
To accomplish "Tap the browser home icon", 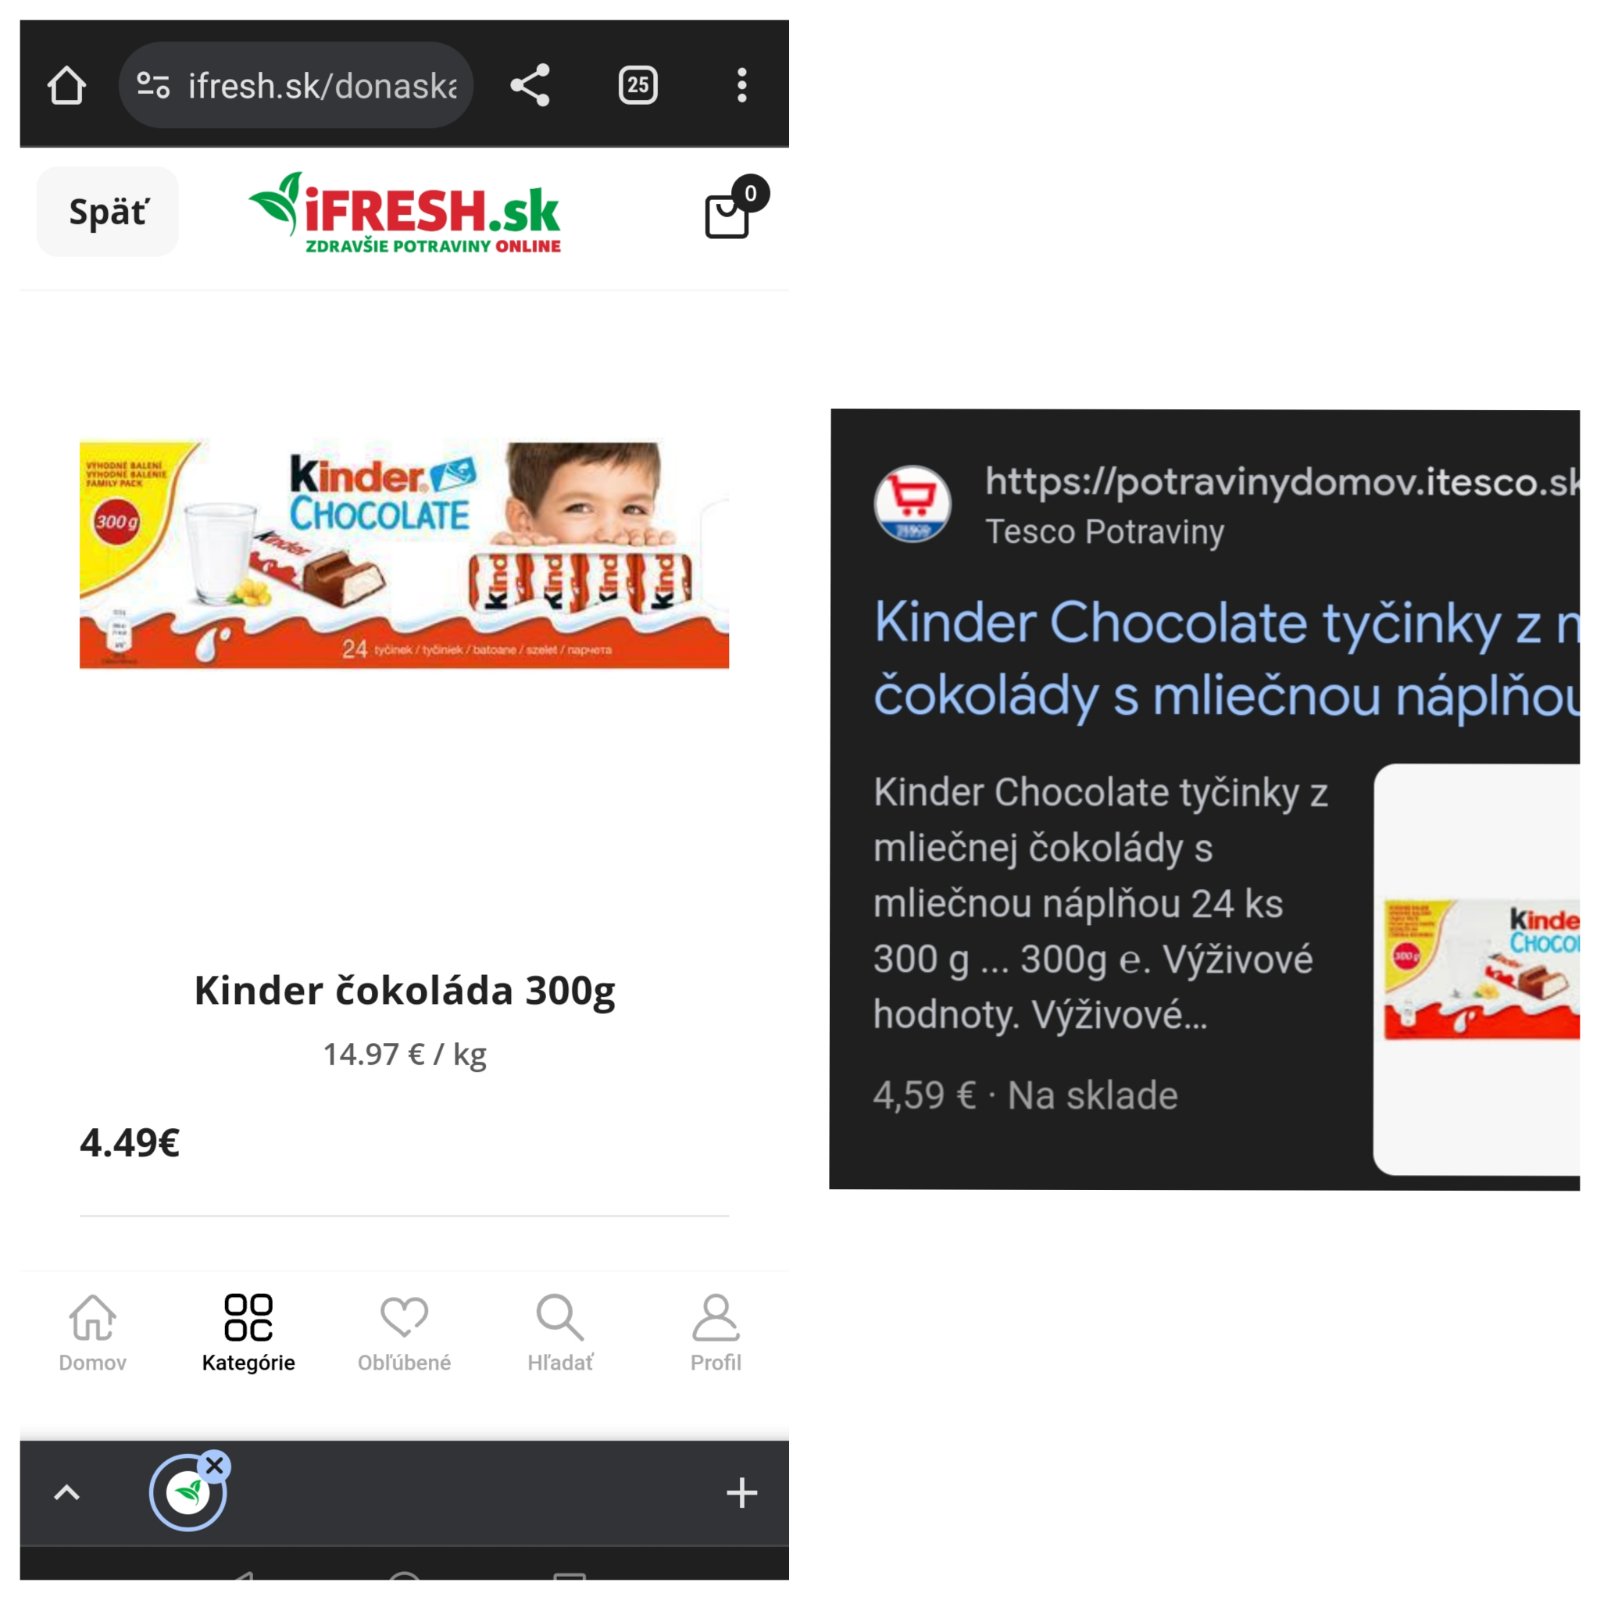I will [66, 85].
